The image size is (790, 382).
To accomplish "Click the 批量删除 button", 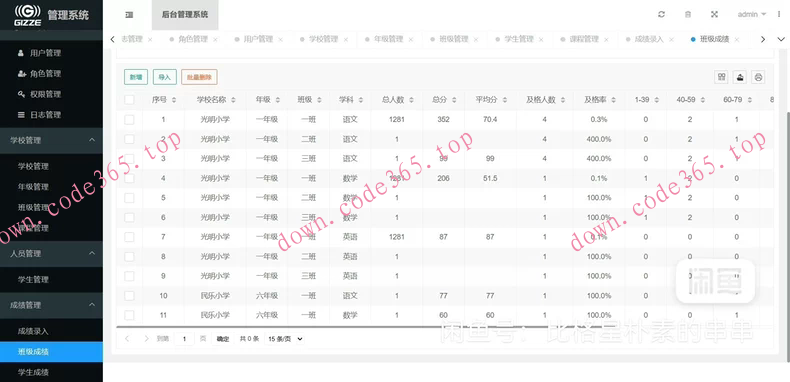I will [200, 77].
